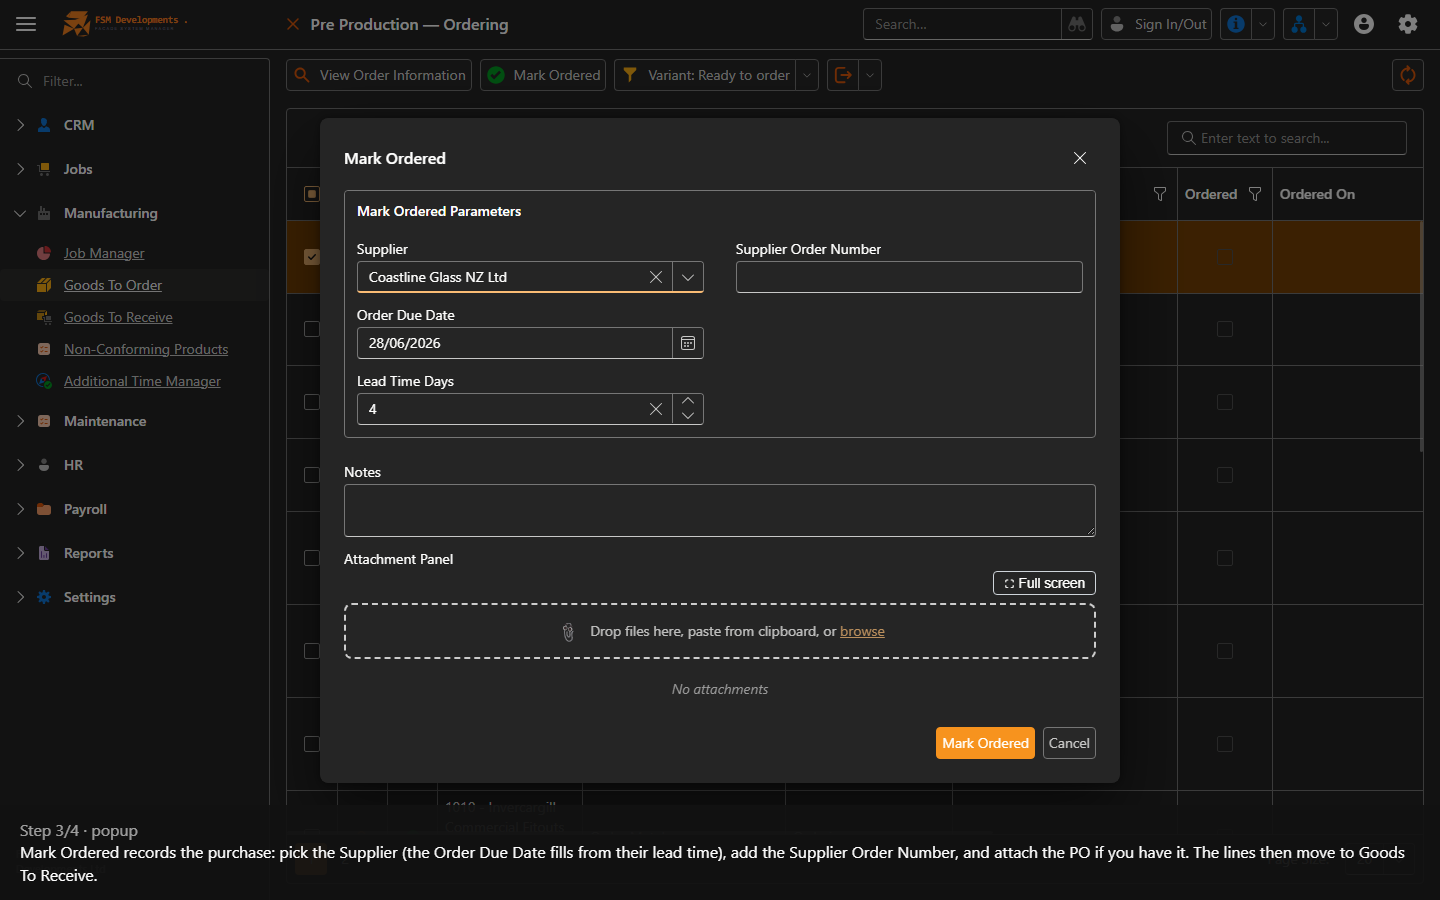Viewport: 1440px width, 900px height.
Task: Open dropdown beside the info icon
Action: click(1263, 24)
